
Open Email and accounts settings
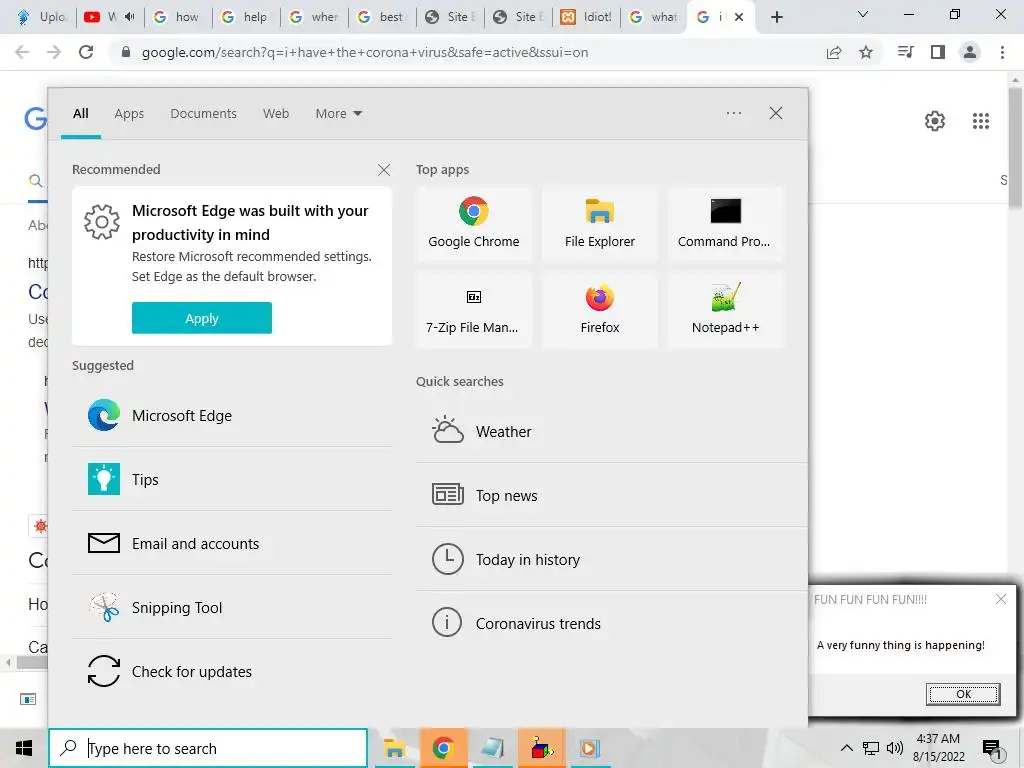(232, 543)
